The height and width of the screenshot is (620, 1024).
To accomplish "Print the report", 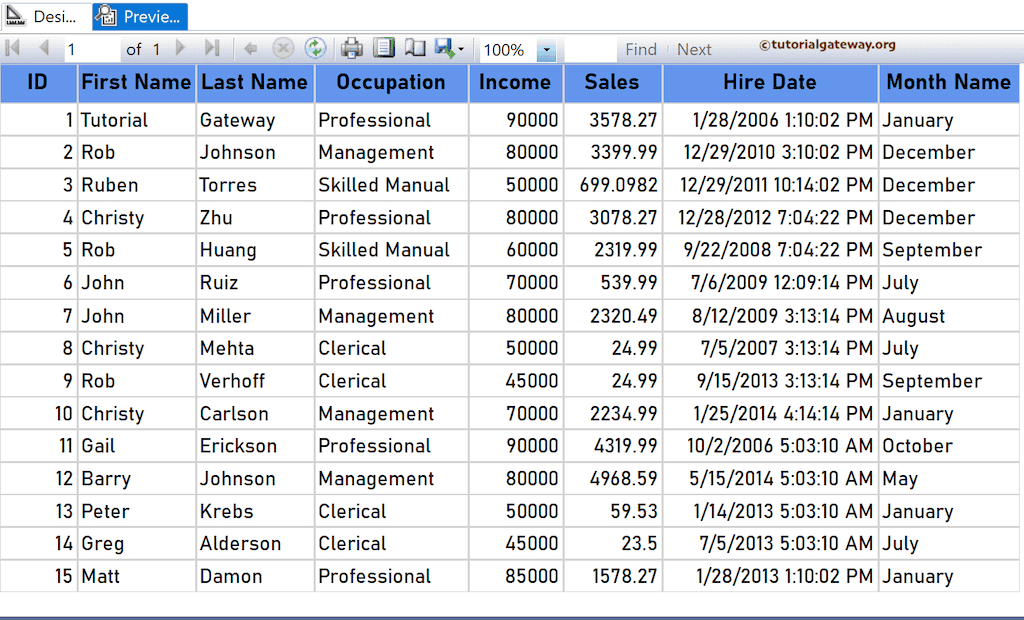I will pos(352,48).
